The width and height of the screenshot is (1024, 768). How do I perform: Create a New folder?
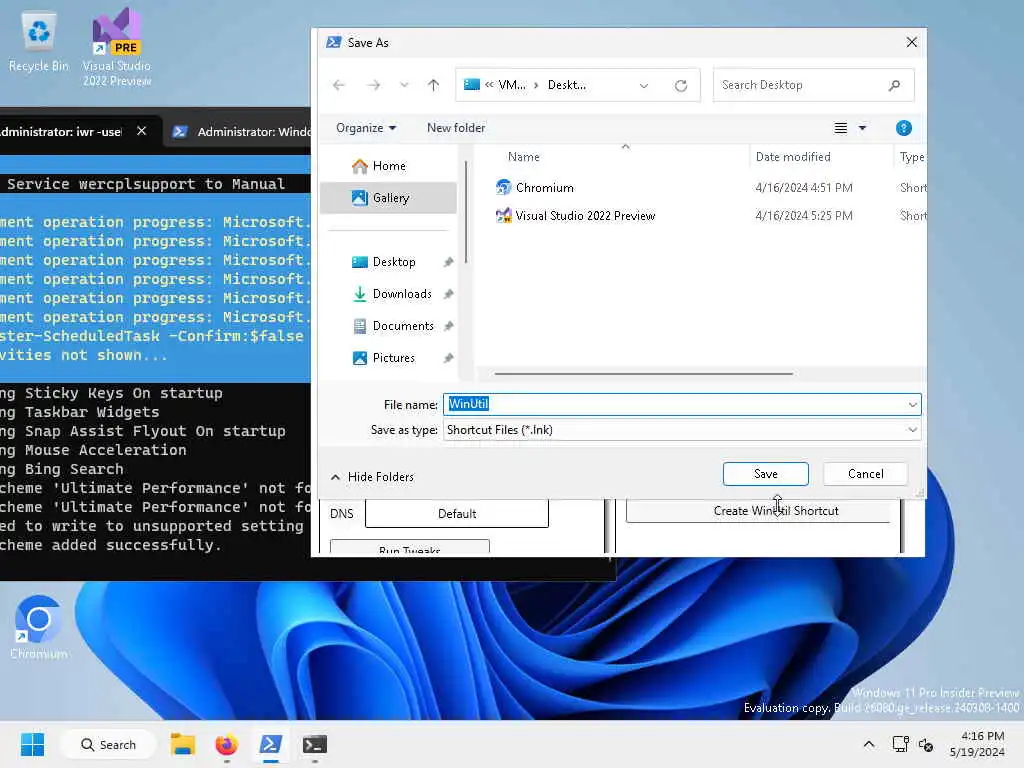click(x=456, y=128)
